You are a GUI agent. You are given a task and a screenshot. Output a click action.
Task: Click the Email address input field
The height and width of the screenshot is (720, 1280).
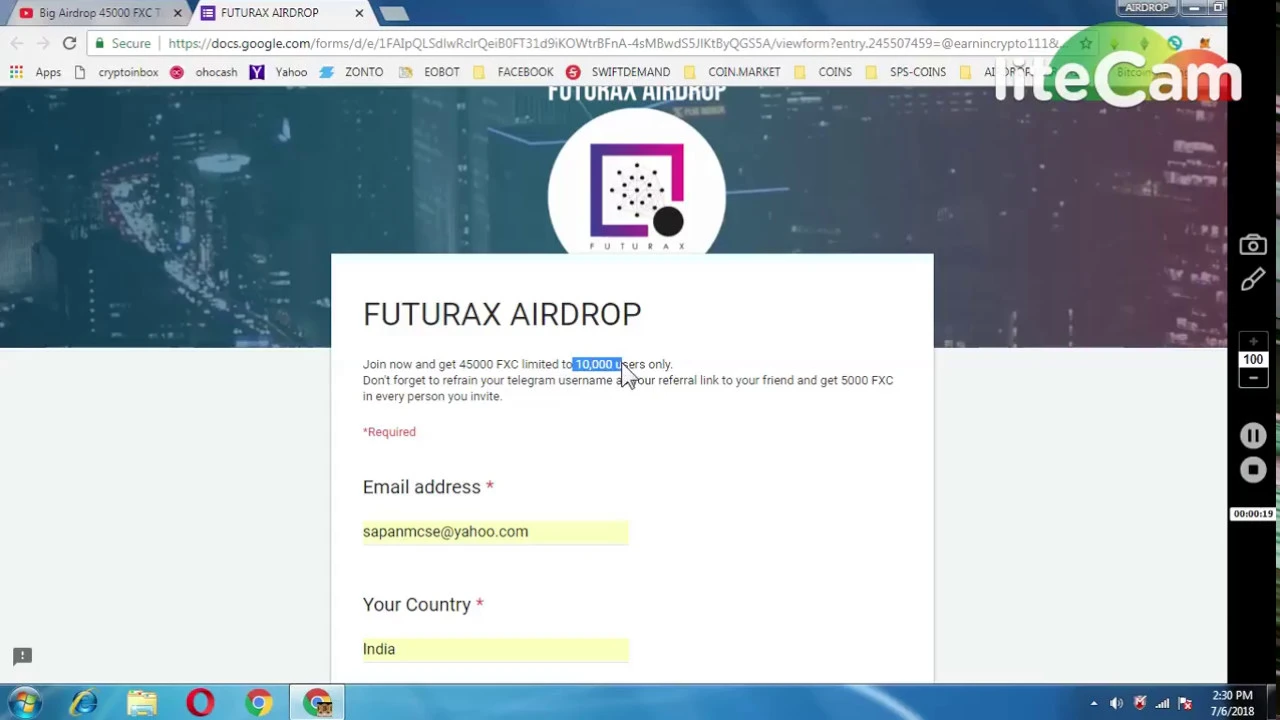tap(495, 531)
